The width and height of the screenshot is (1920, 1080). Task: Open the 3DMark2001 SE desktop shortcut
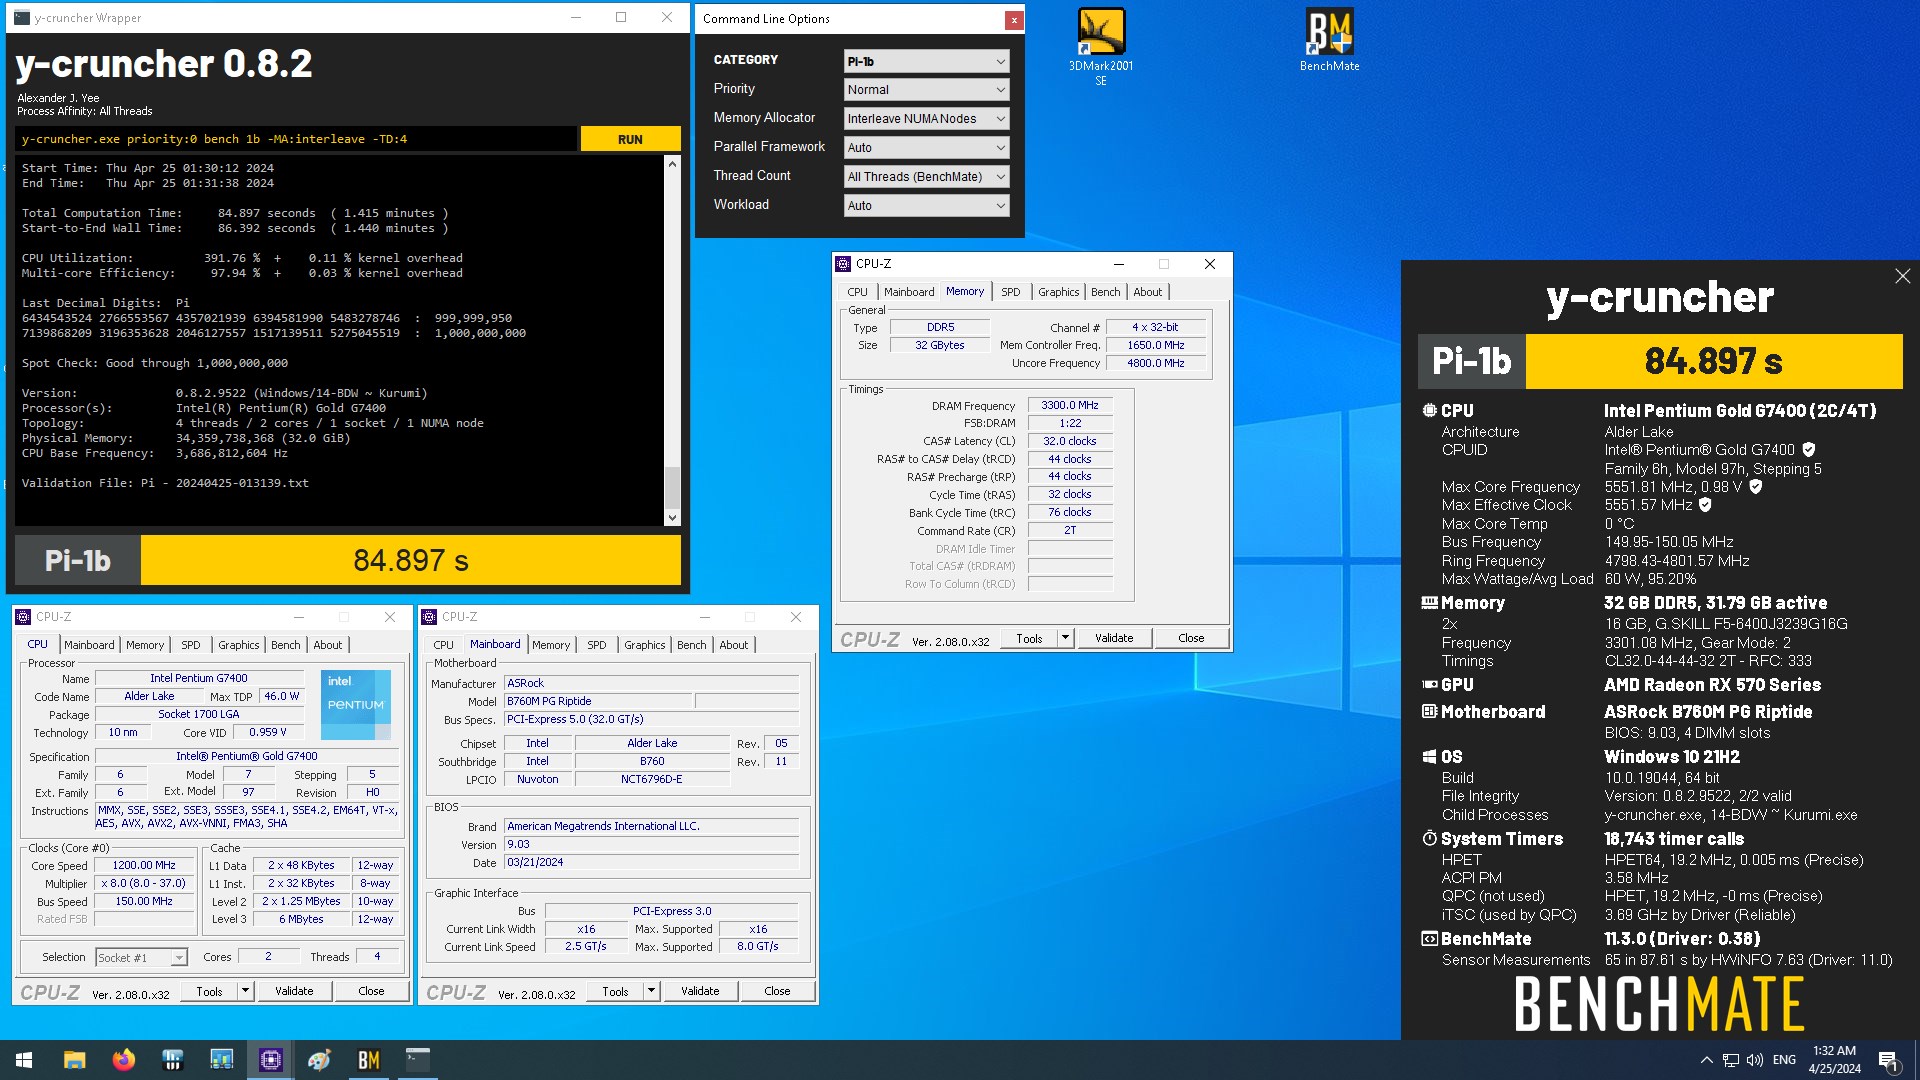point(1100,46)
